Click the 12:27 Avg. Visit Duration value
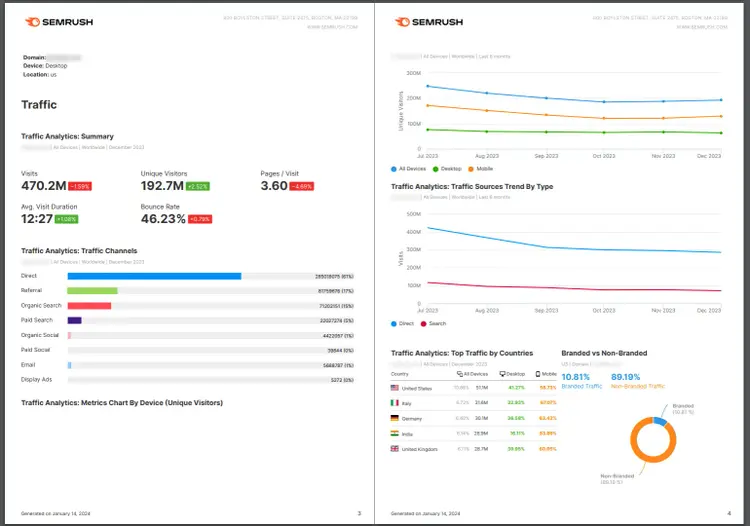This screenshot has height=526, width=750. coord(37,219)
